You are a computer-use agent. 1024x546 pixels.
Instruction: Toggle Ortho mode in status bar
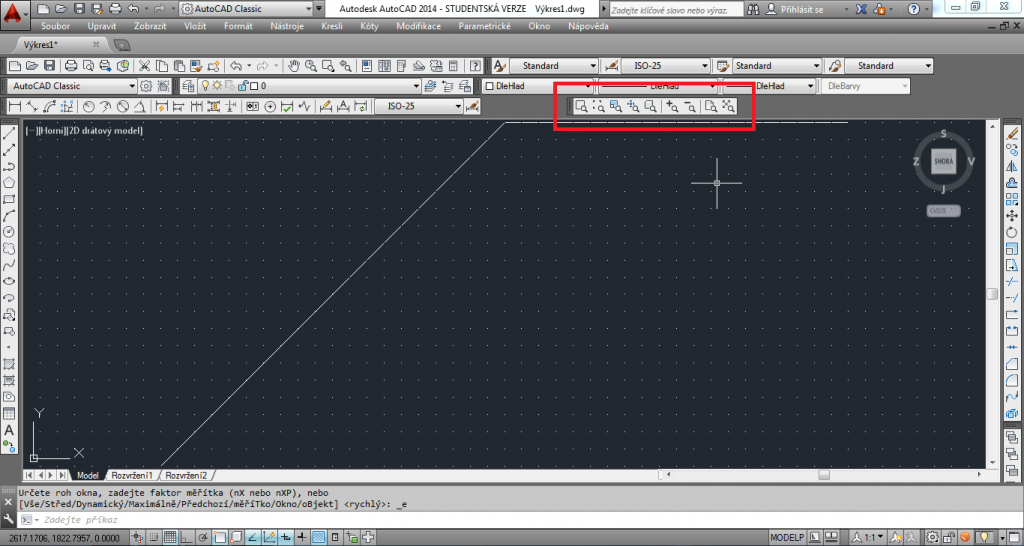[x=186, y=538]
